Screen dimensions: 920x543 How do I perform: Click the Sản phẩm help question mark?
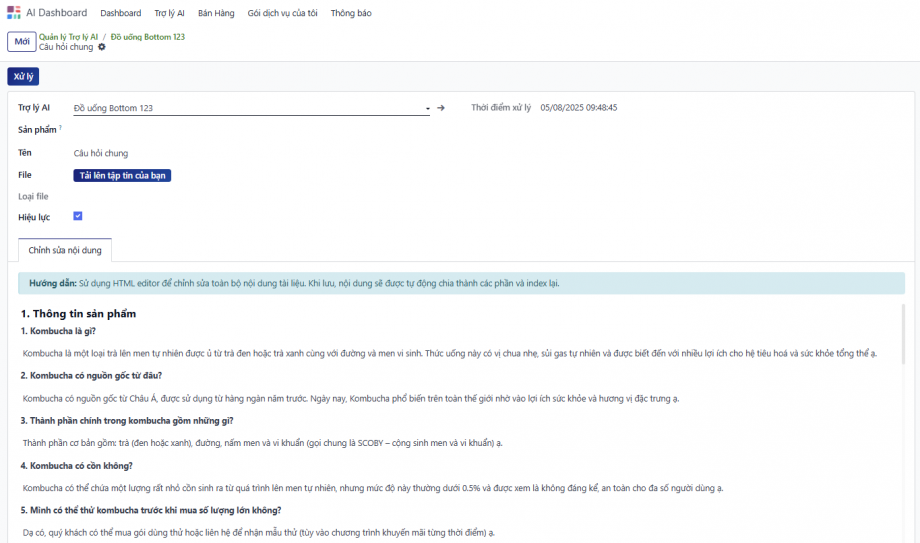coord(60,128)
